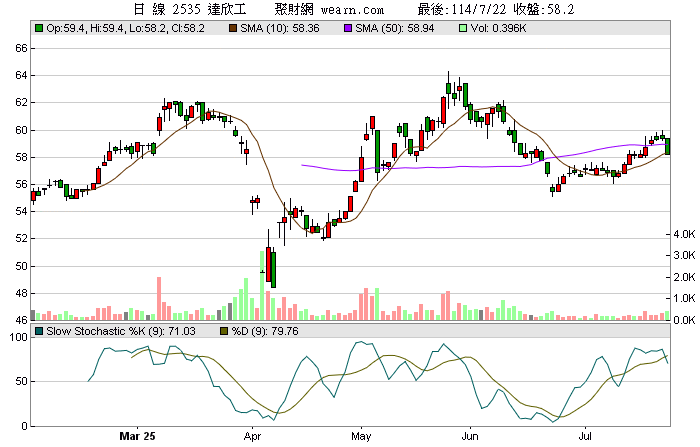This screenshot has width=700, height=447.
Task: Click the '50' price axis label
Action: coord(21,266)
